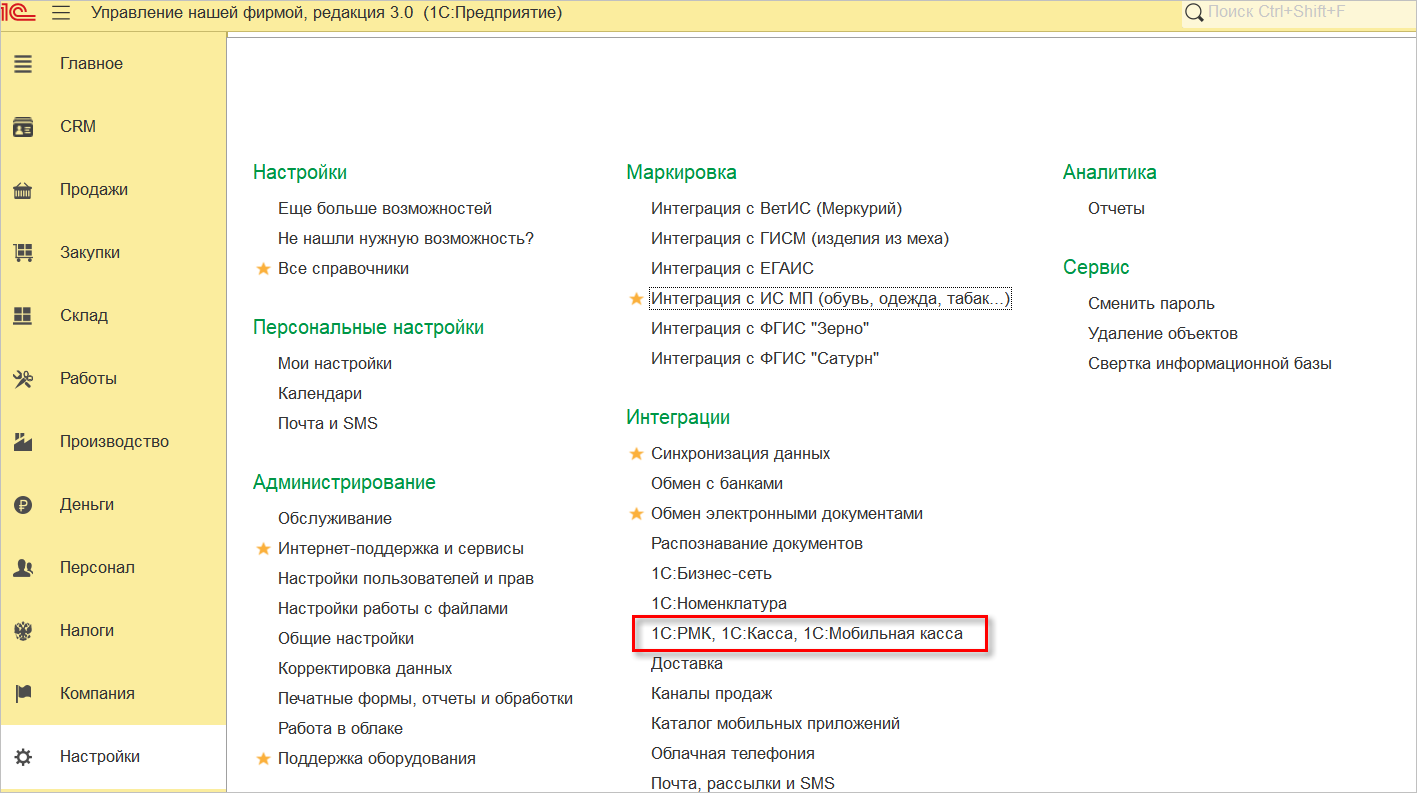
Task: Open 1С:Номенклатура link
Action: [x=719, y=604]
